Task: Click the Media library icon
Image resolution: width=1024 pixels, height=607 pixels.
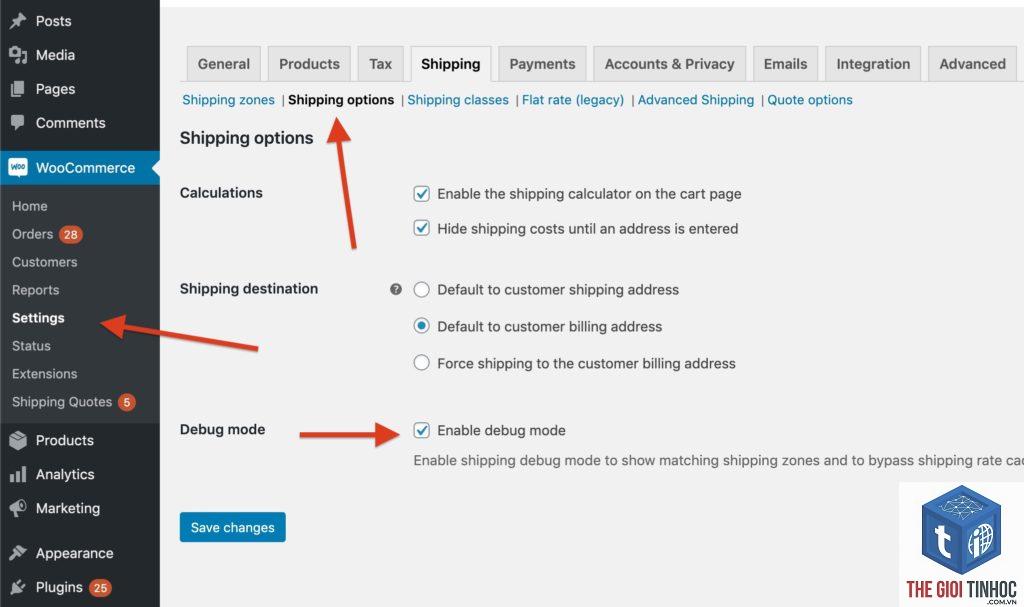Action: coord(18,55)
